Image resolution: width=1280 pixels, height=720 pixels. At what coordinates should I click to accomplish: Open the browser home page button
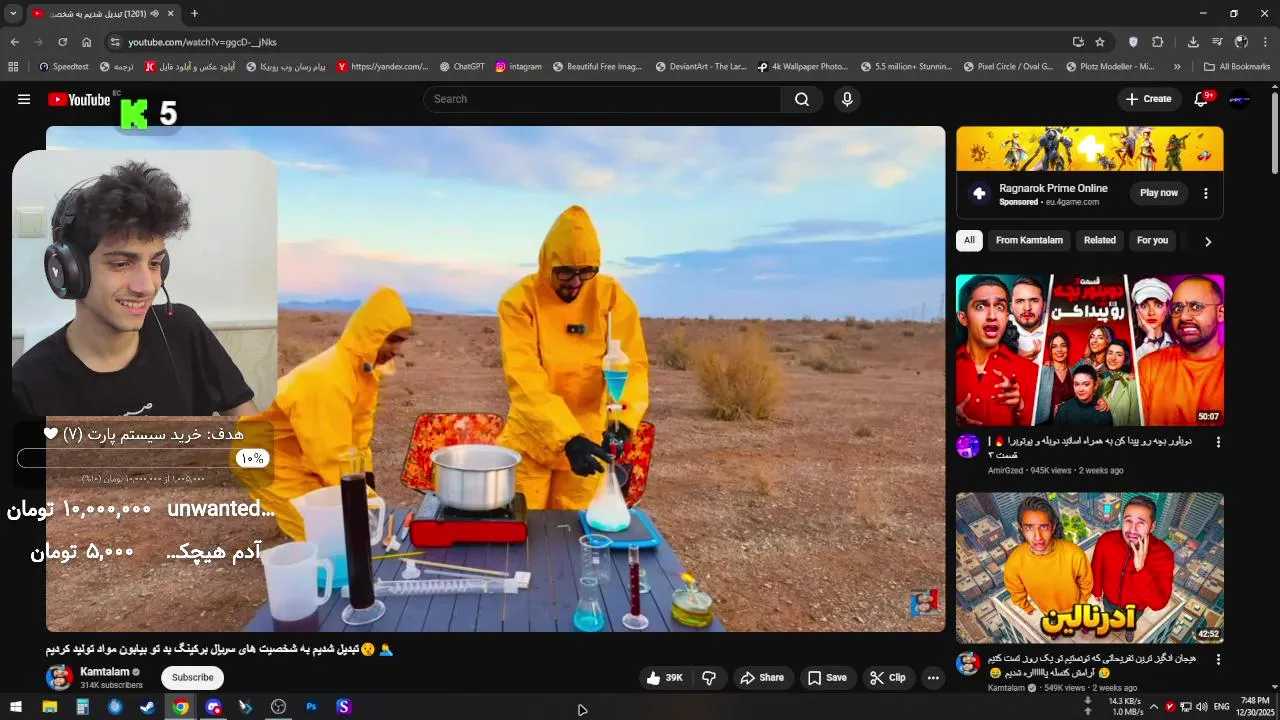point(86,42)
